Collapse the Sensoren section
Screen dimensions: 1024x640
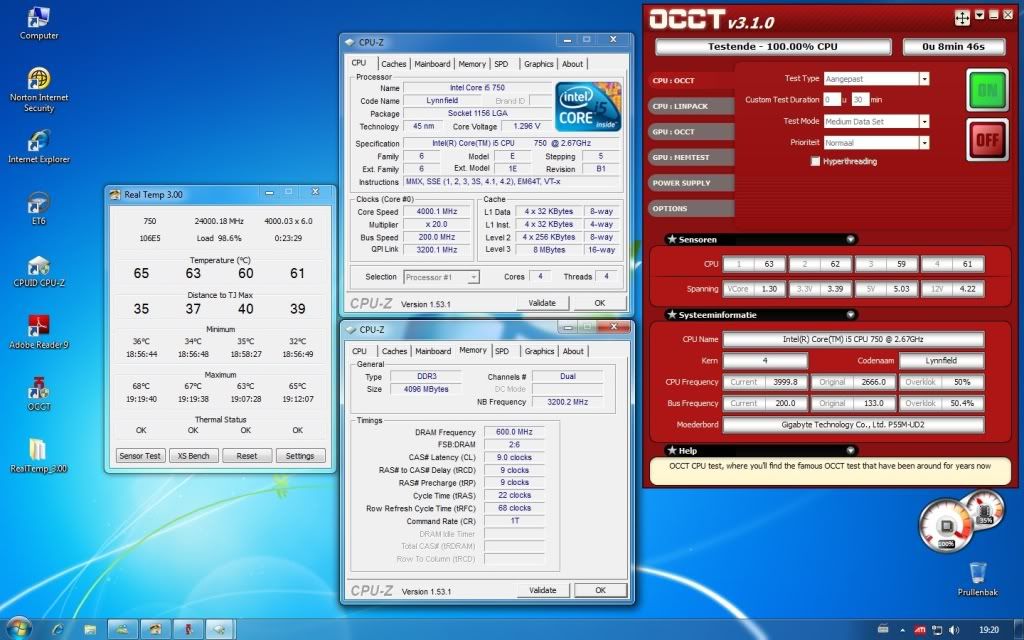[850, 239]
